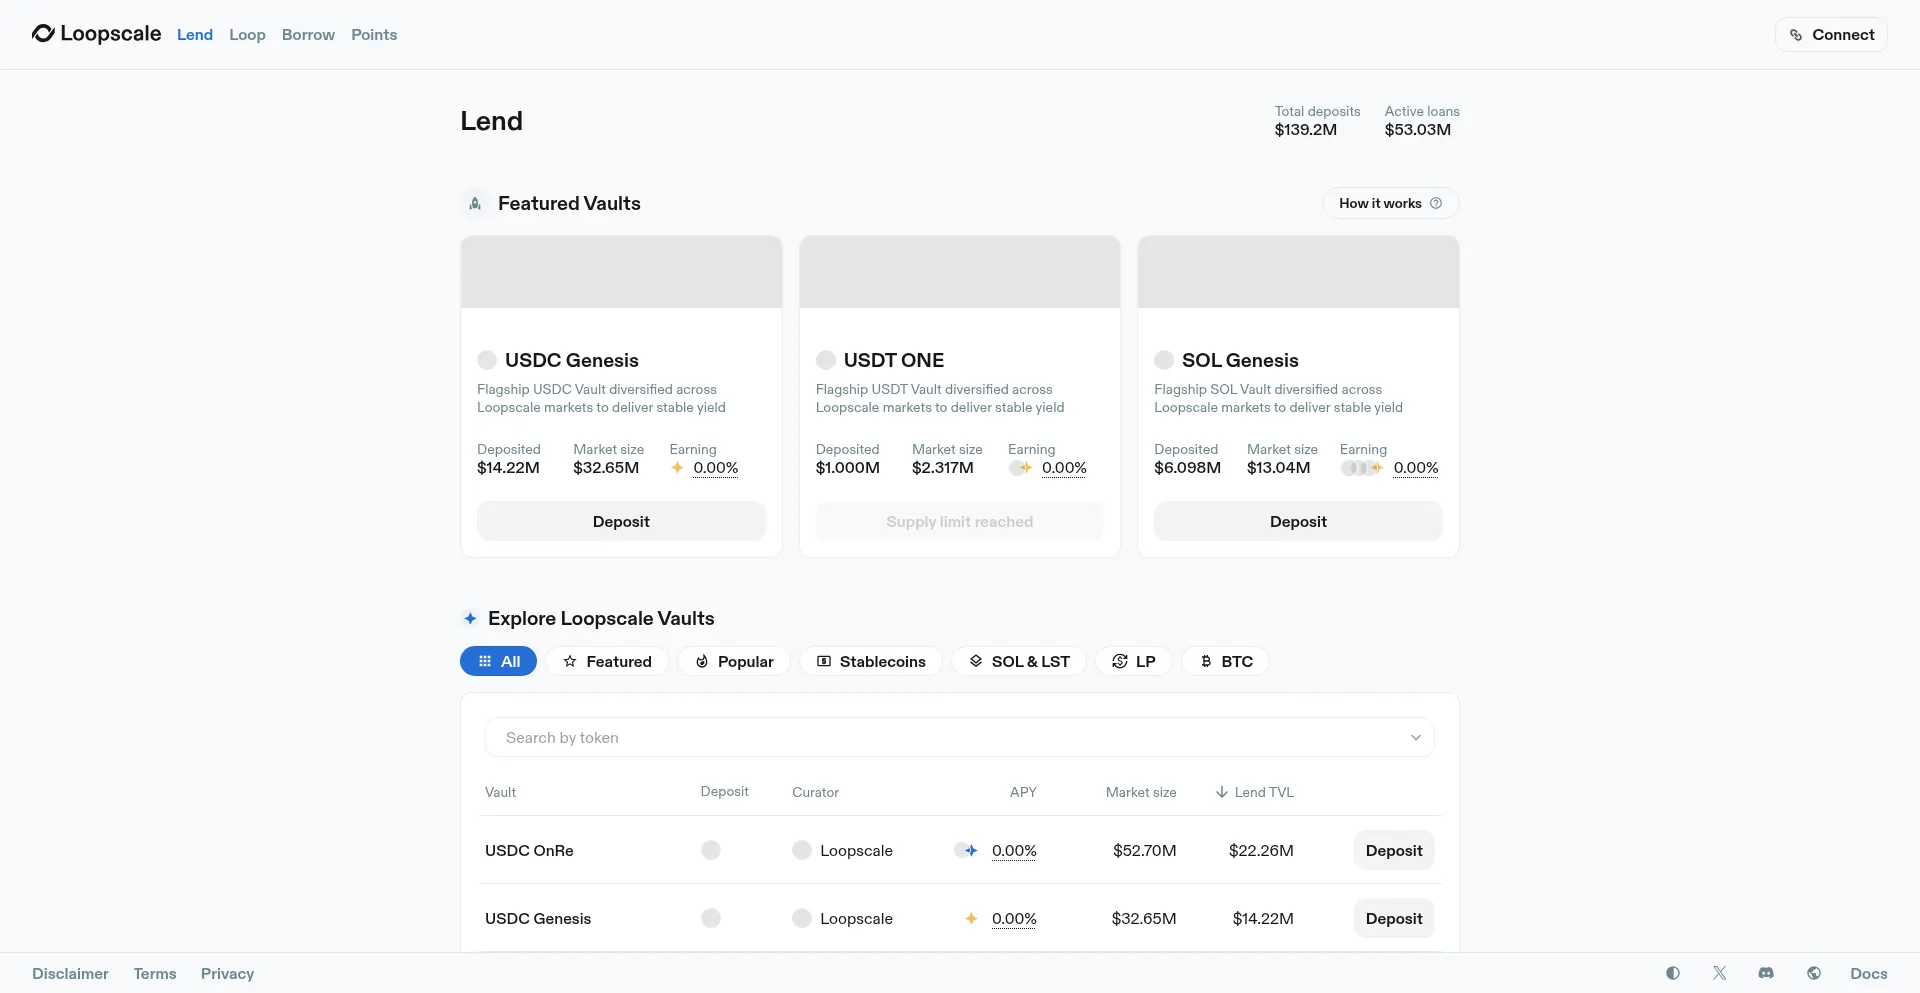Click 0.00% APY in USDC OnRe row

coord(1014,850)
